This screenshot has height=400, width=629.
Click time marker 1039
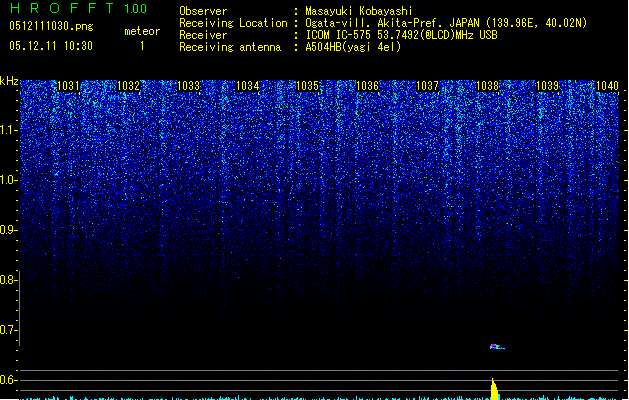pos(547,86)
